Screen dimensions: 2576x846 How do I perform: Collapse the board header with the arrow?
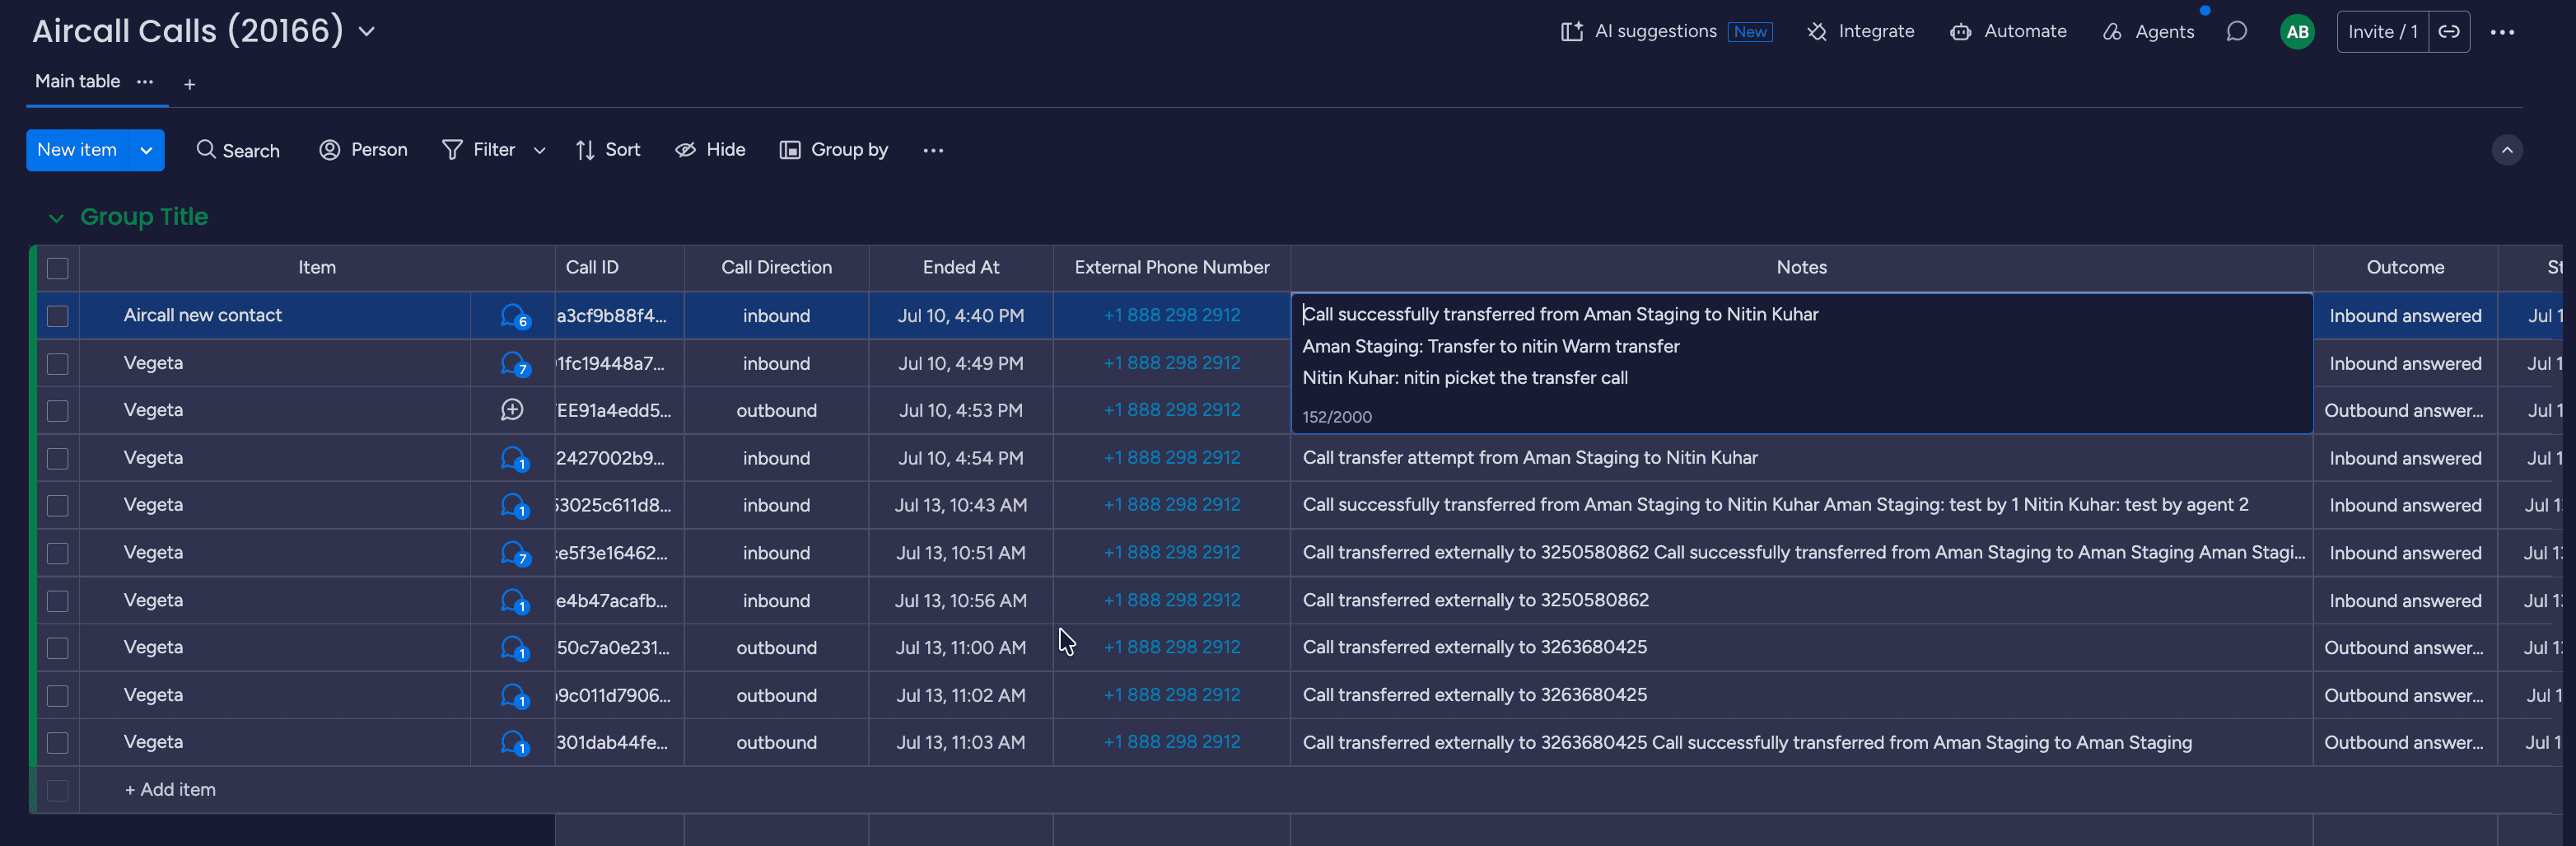(x=2506, y=150)
